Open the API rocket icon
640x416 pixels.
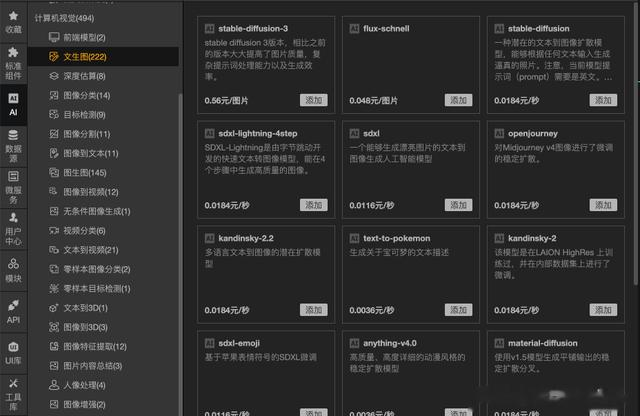[13, 305]
